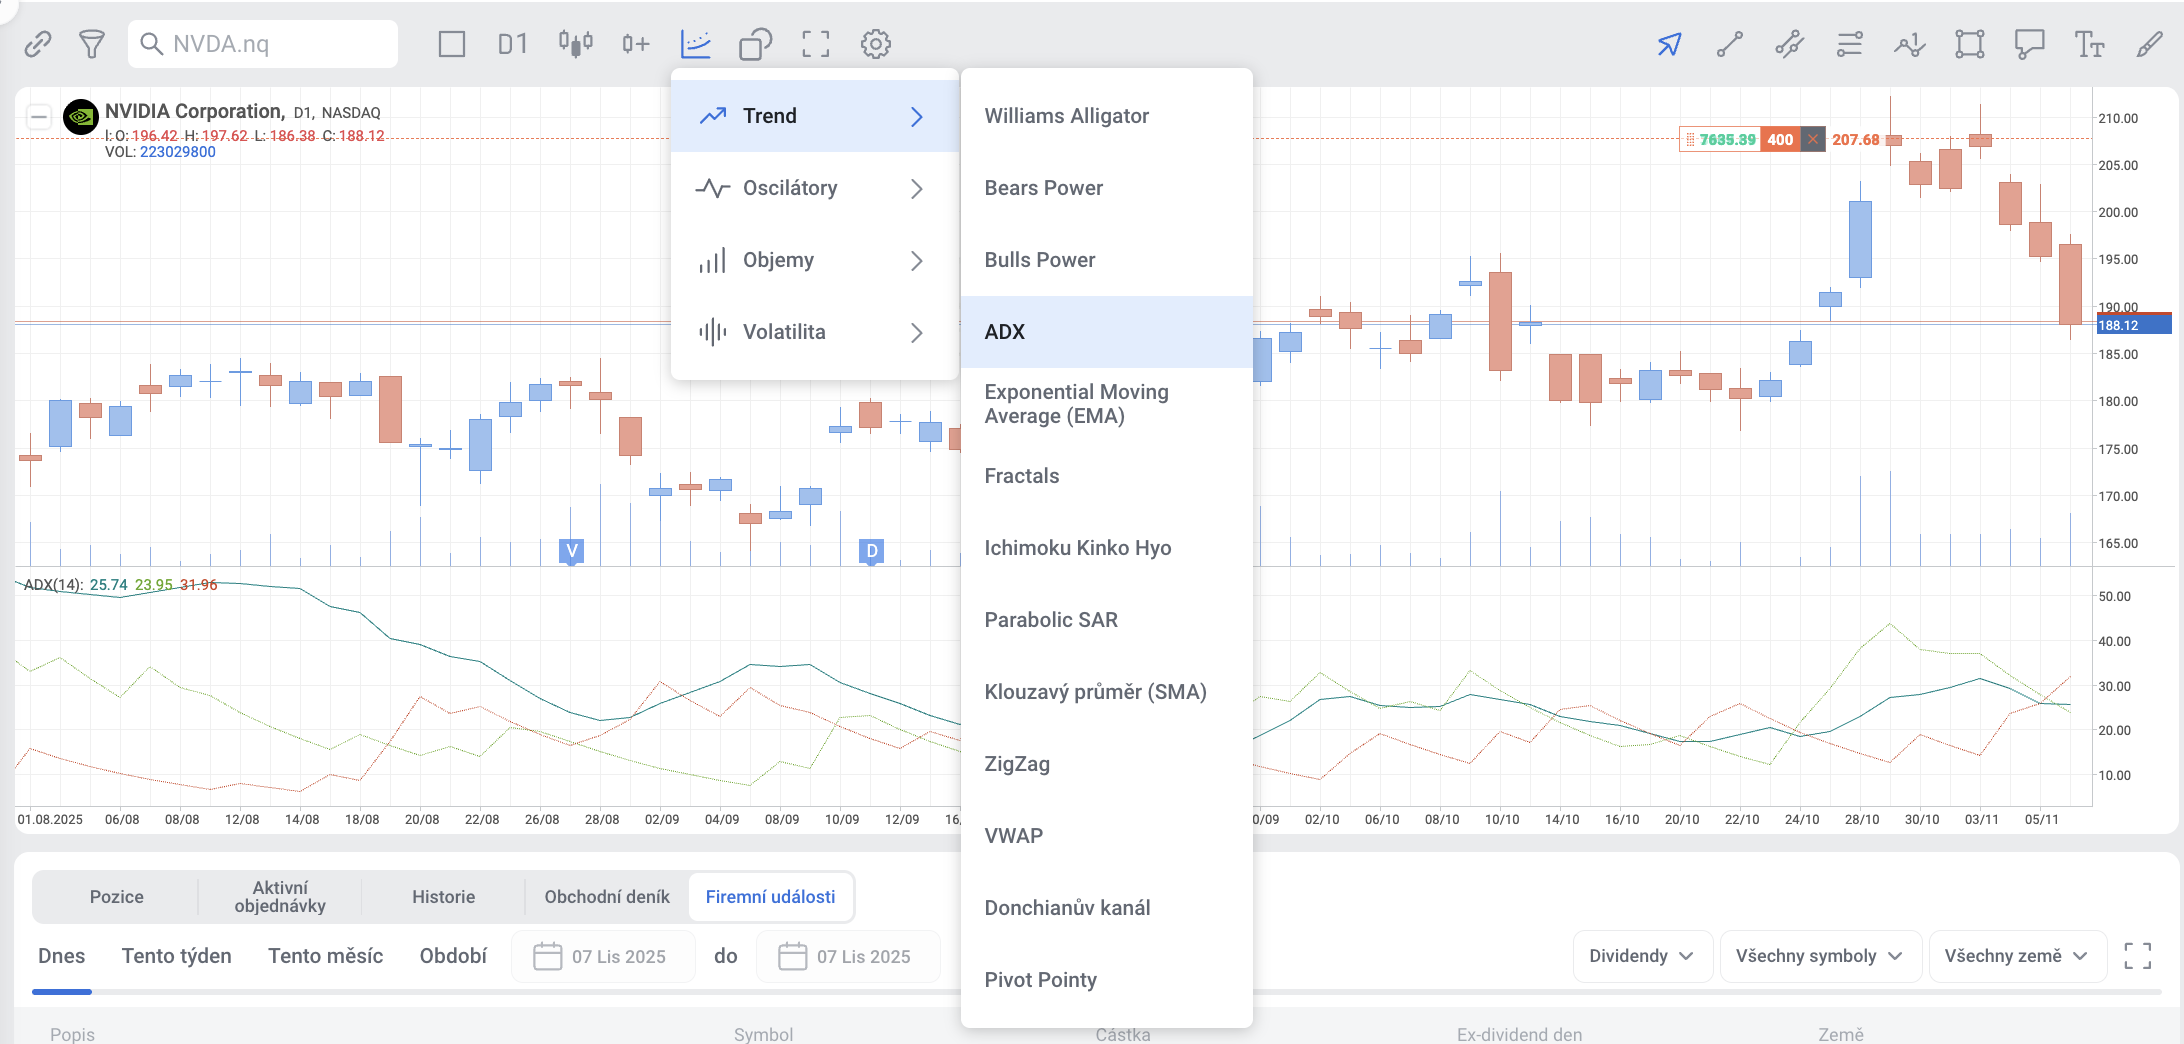
Task: Click the NVIDIA logo icon
Action: (81, 117)
